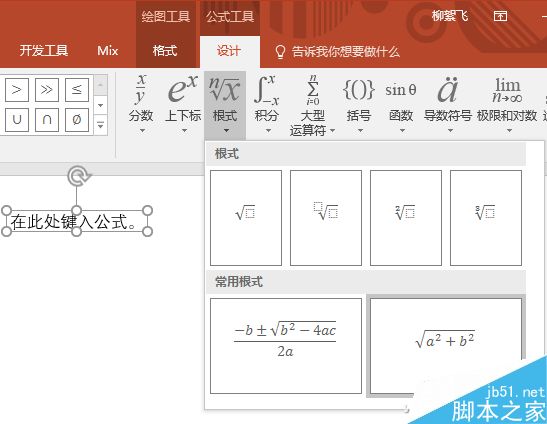Move to previous symbols gallery row

click(100, 85)
